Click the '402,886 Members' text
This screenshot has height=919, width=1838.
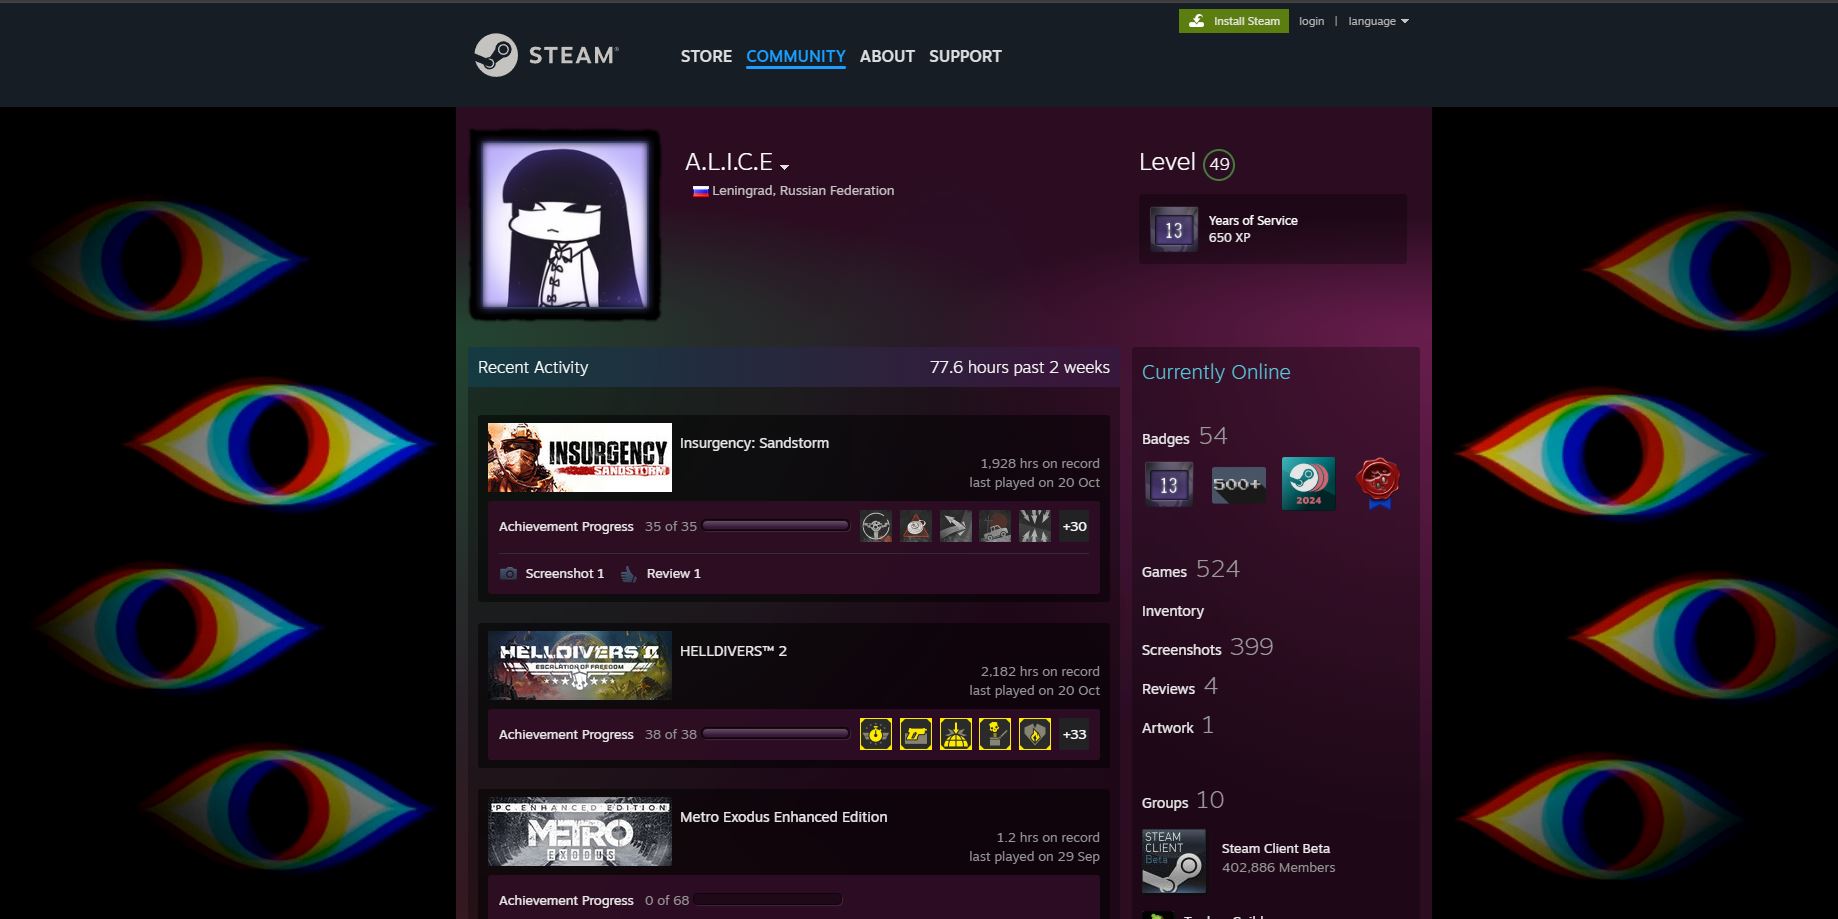coord(1278,868)
